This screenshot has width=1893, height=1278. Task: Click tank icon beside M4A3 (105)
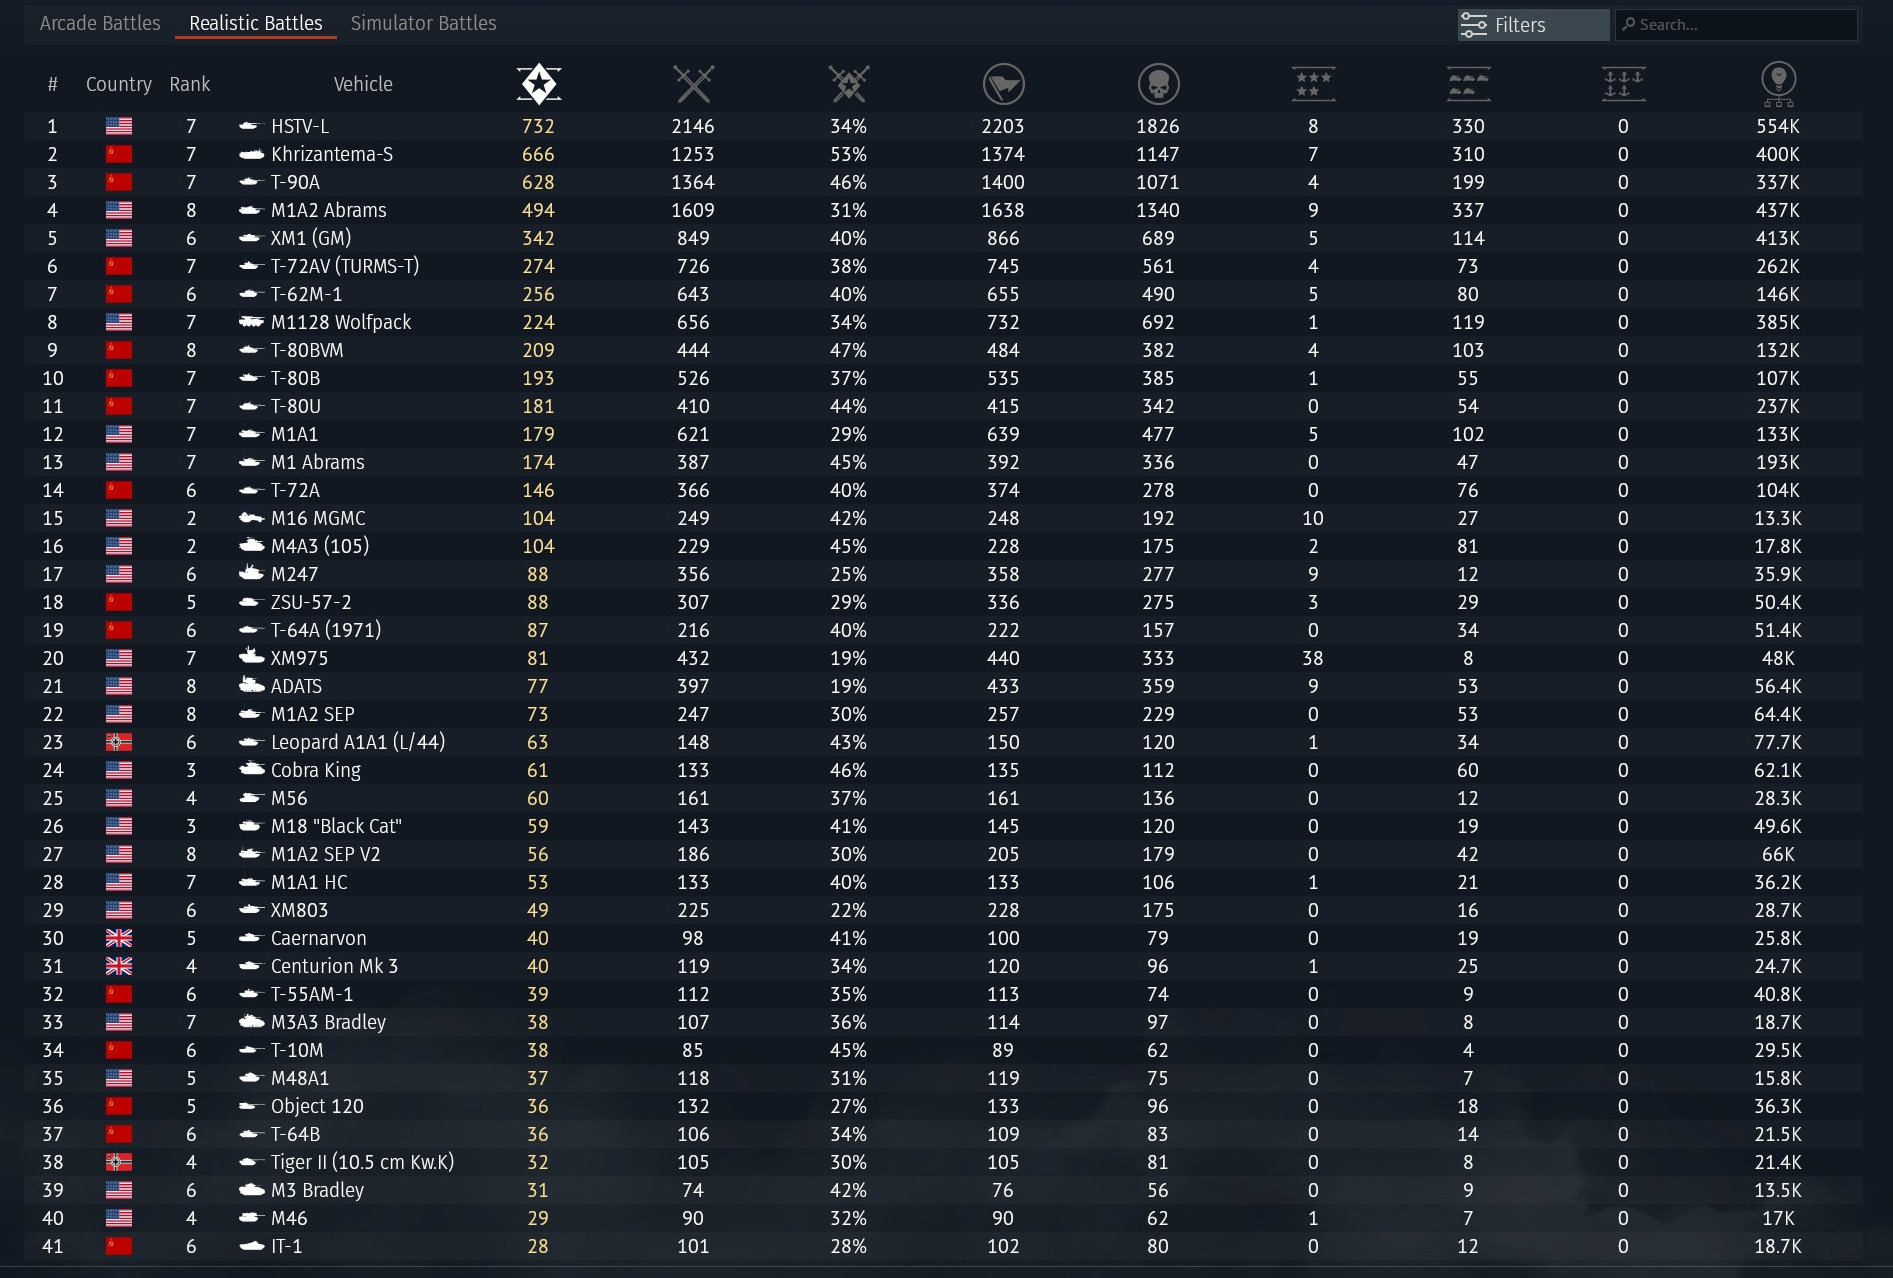tap(251, 546)
